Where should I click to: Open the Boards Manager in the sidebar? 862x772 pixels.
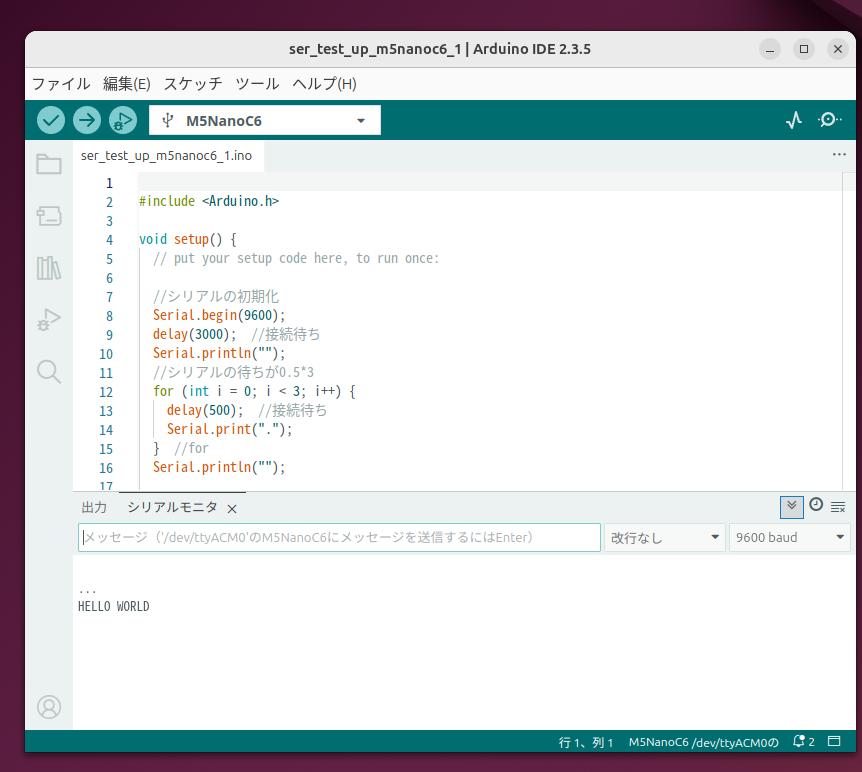49,216
